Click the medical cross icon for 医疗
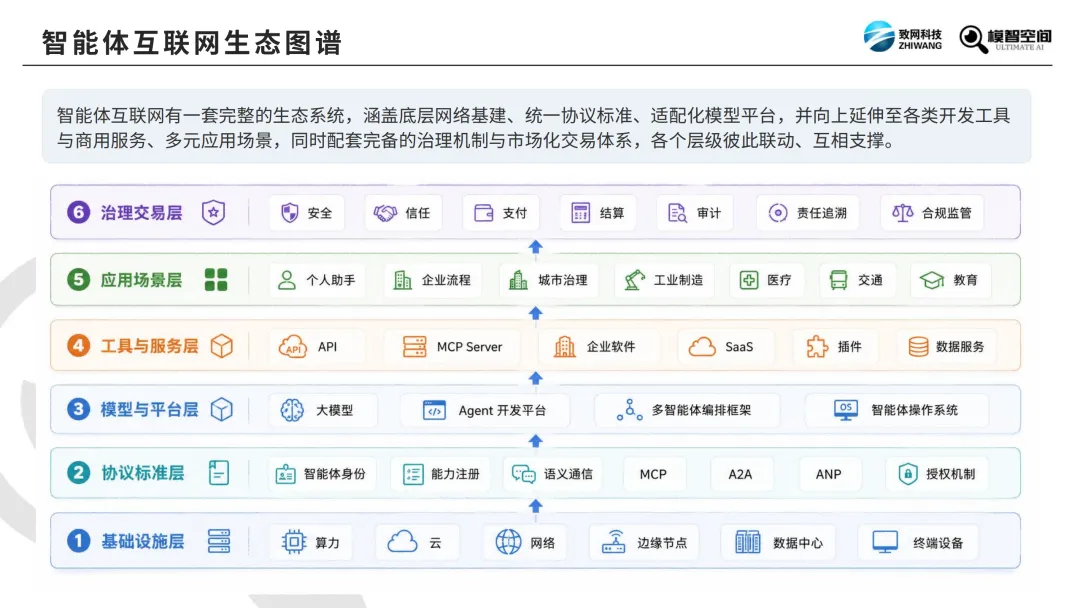Image resolution: width=1080 pixels, height=608 pixels. [749, 280]
